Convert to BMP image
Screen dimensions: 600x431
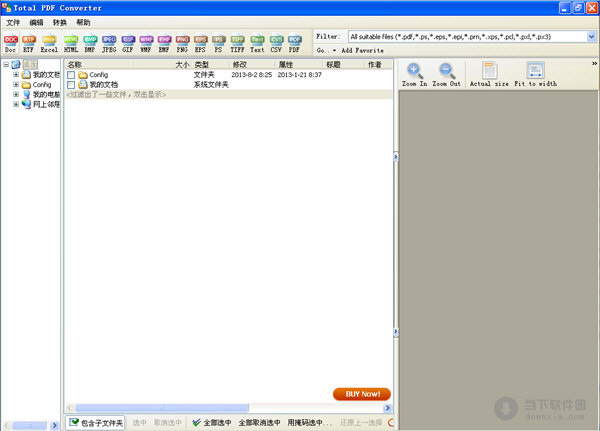pyautogui.click(x=90, y=43)
